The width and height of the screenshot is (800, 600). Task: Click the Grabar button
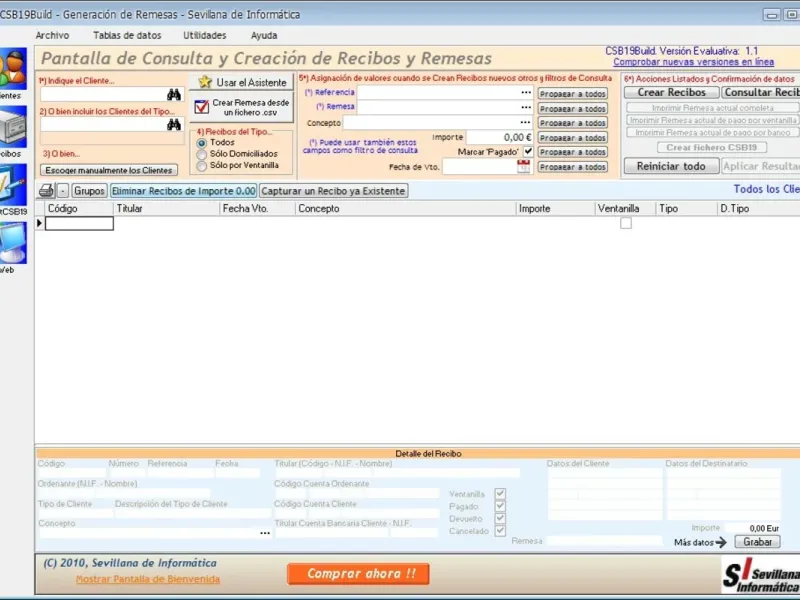pos(757,542)
